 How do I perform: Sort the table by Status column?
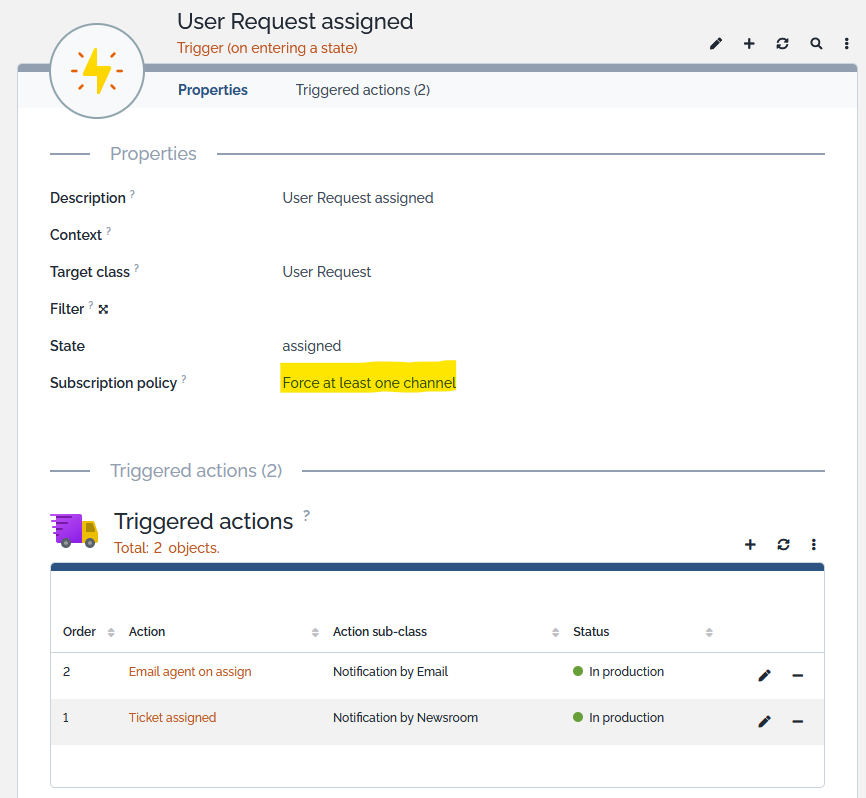591,632
